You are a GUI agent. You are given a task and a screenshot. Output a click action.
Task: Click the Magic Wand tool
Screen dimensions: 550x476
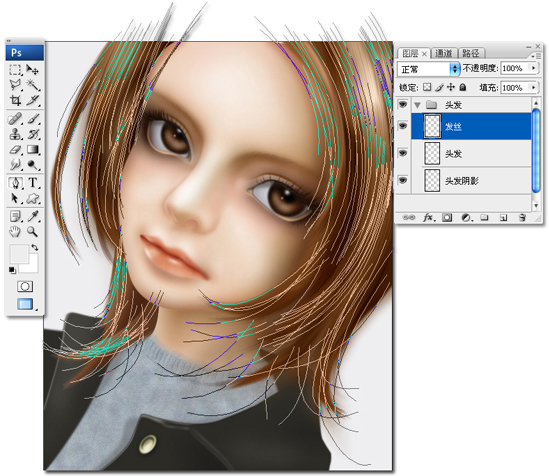pyautogui.click(x=33, y=85)
